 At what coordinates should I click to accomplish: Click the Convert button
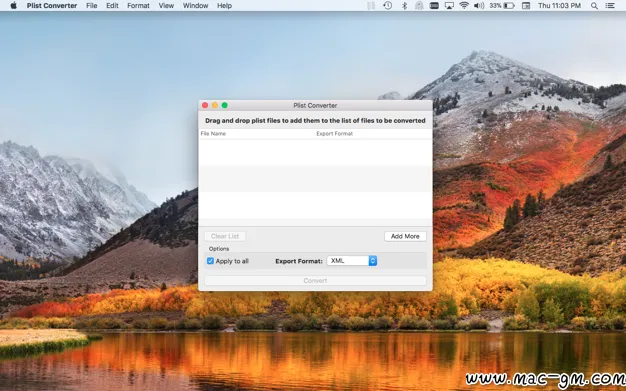pos(315,280)
